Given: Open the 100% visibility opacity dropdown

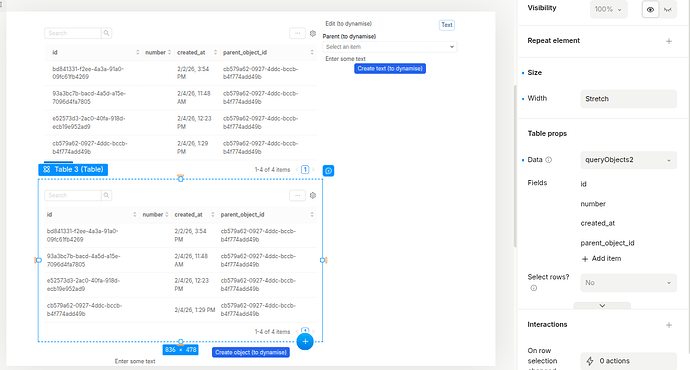Looking at the screenshot, I should click(x=609, y=9).
